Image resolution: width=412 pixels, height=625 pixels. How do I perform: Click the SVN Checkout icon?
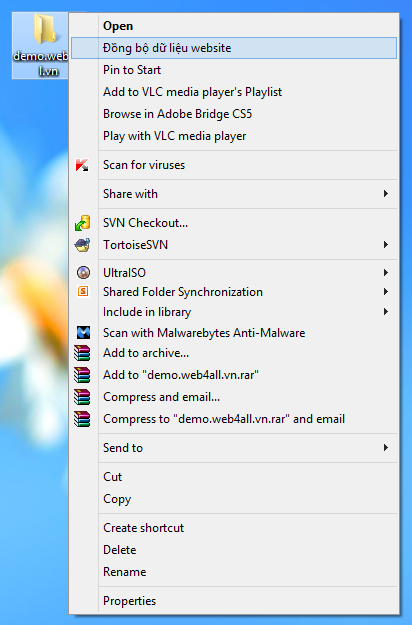(x=82, y=223)
